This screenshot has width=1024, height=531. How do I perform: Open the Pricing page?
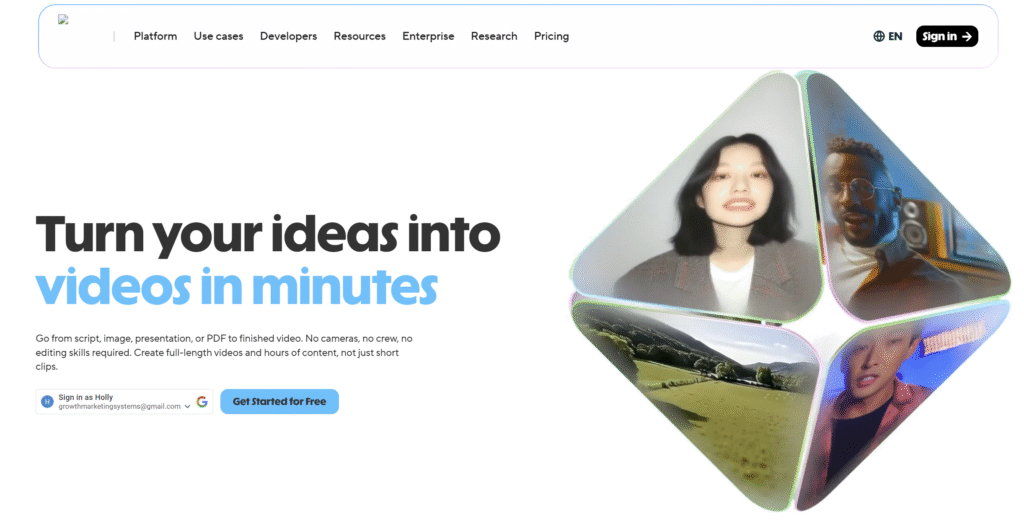pos(551,36)
